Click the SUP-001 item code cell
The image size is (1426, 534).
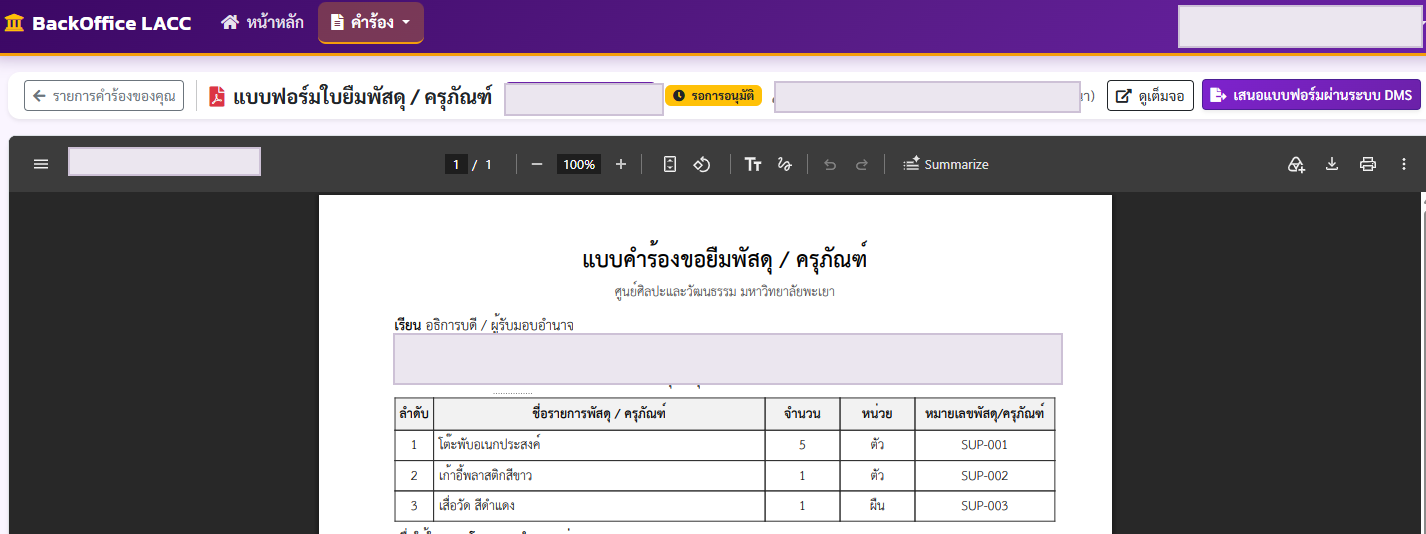pyautogui.click(x=984, y=445)
